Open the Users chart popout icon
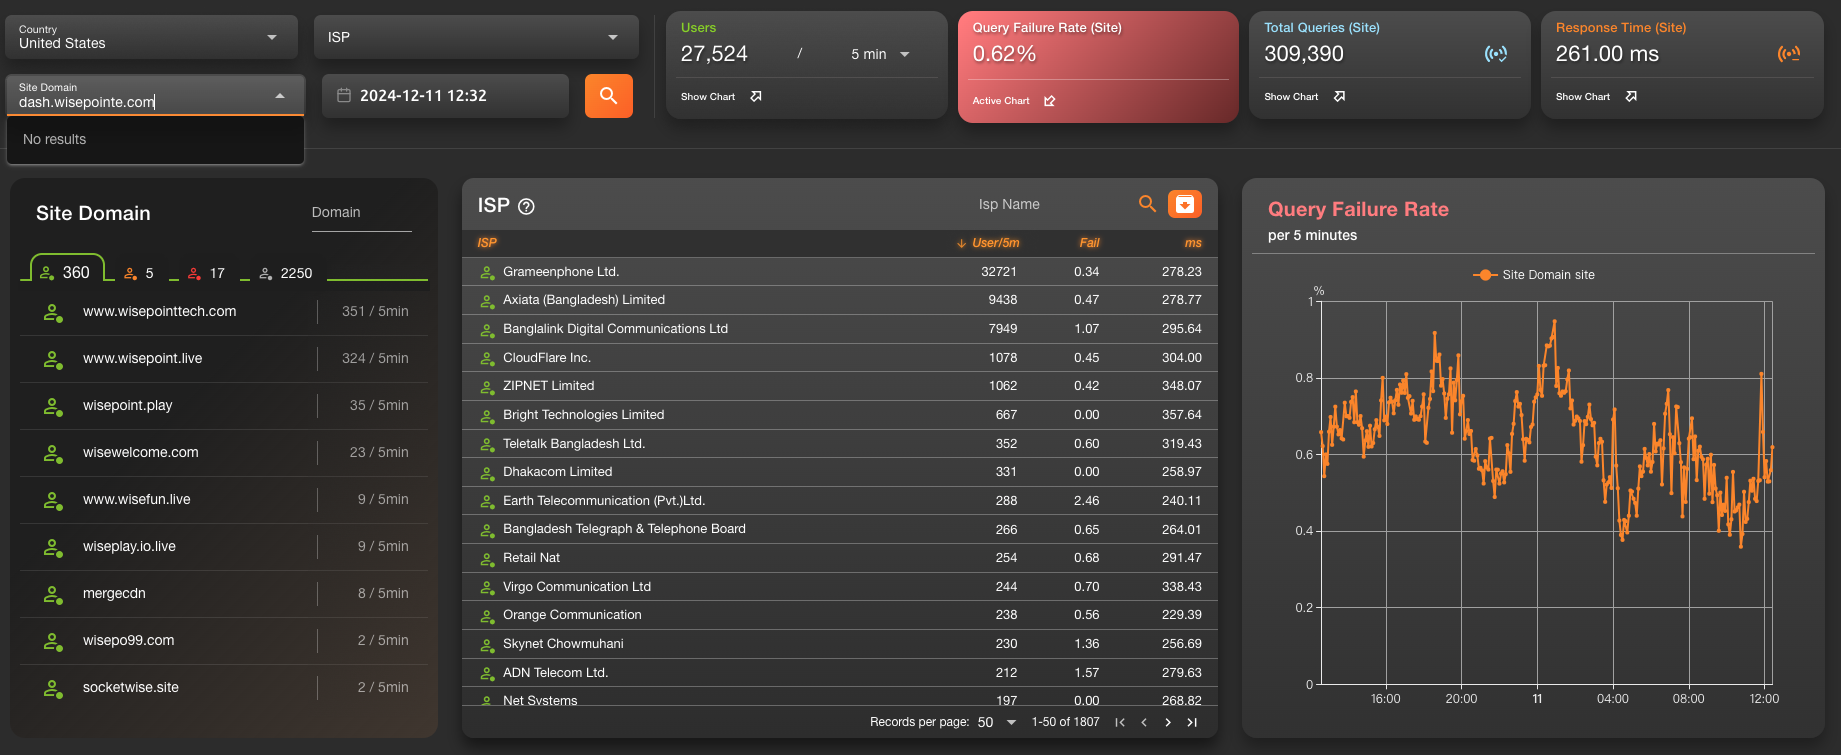 click(756, 97)
